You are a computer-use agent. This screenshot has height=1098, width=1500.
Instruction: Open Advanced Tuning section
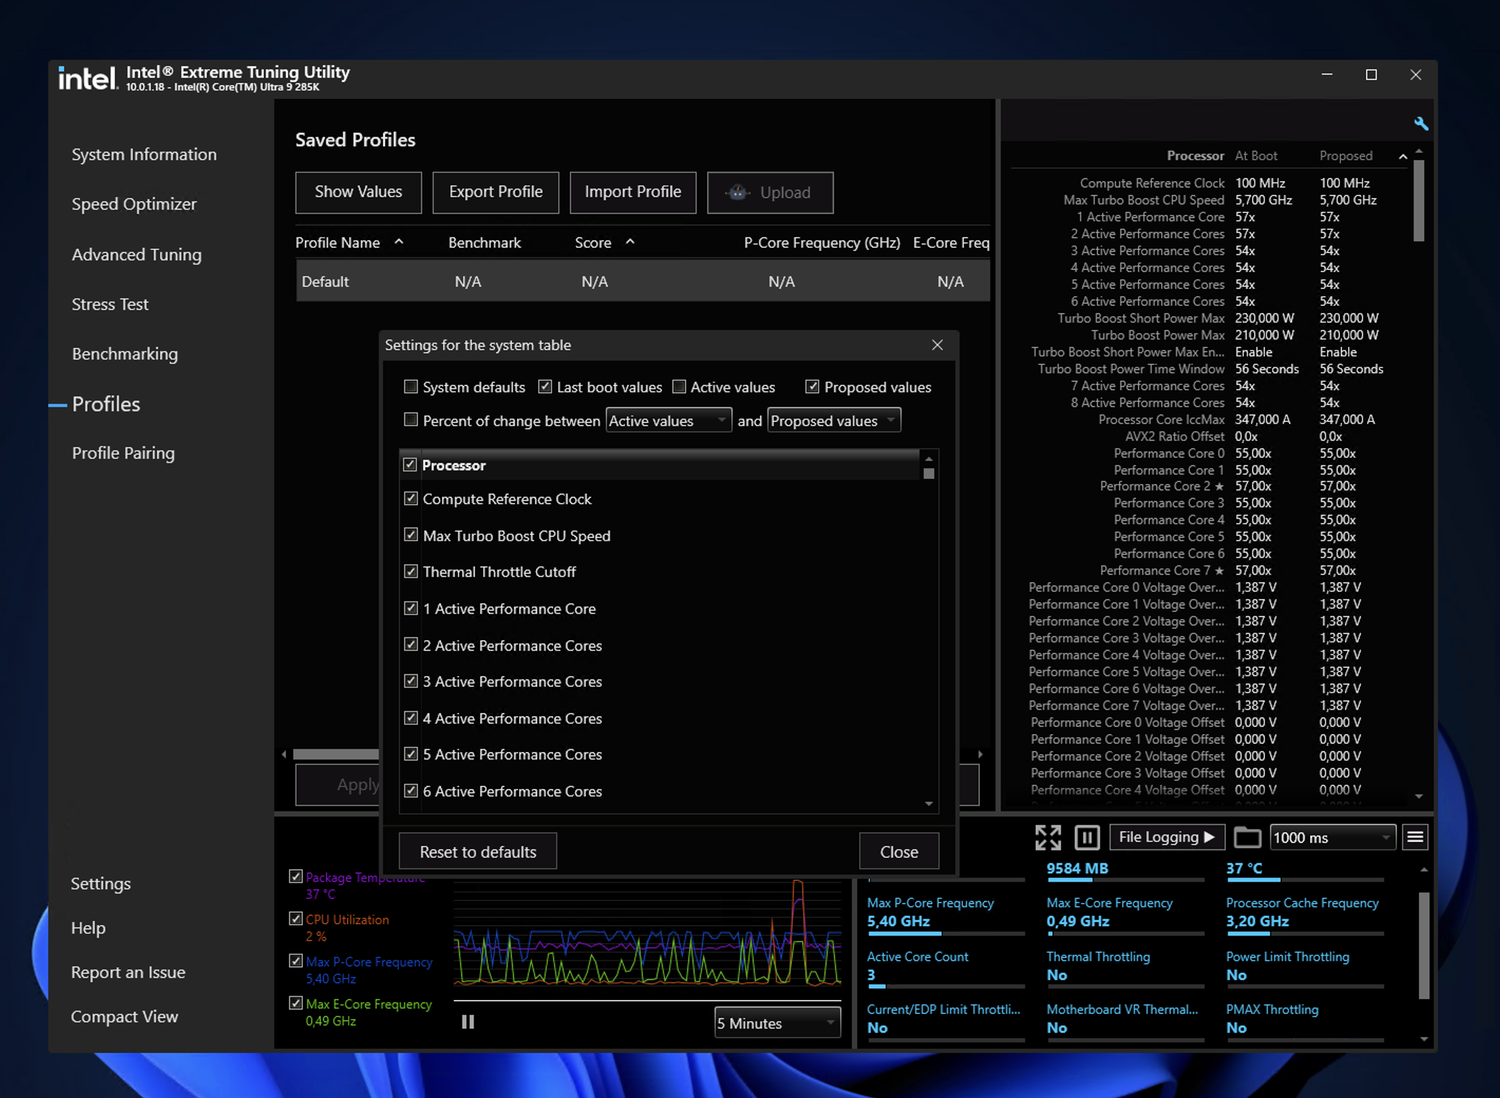click(137, 255)
